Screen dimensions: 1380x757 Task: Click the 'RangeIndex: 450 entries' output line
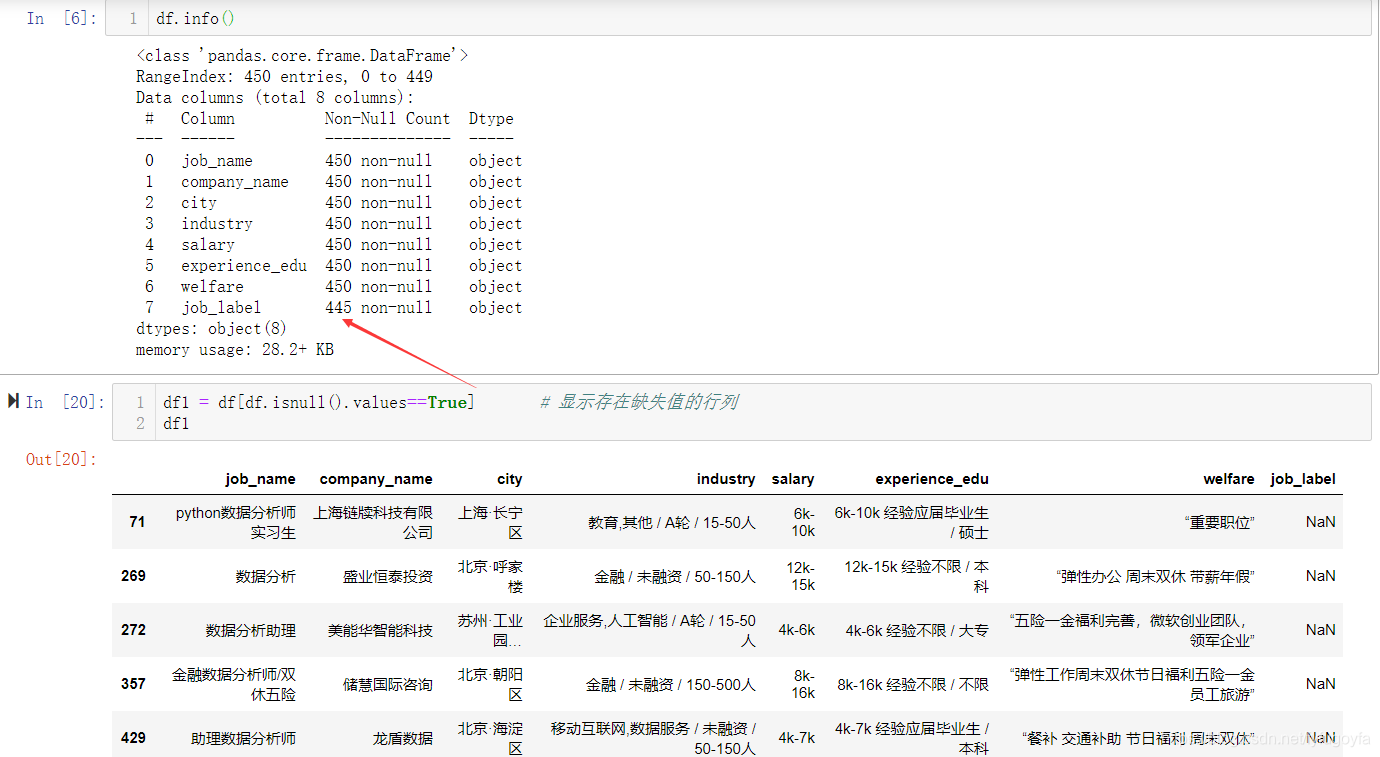(285, 76)
